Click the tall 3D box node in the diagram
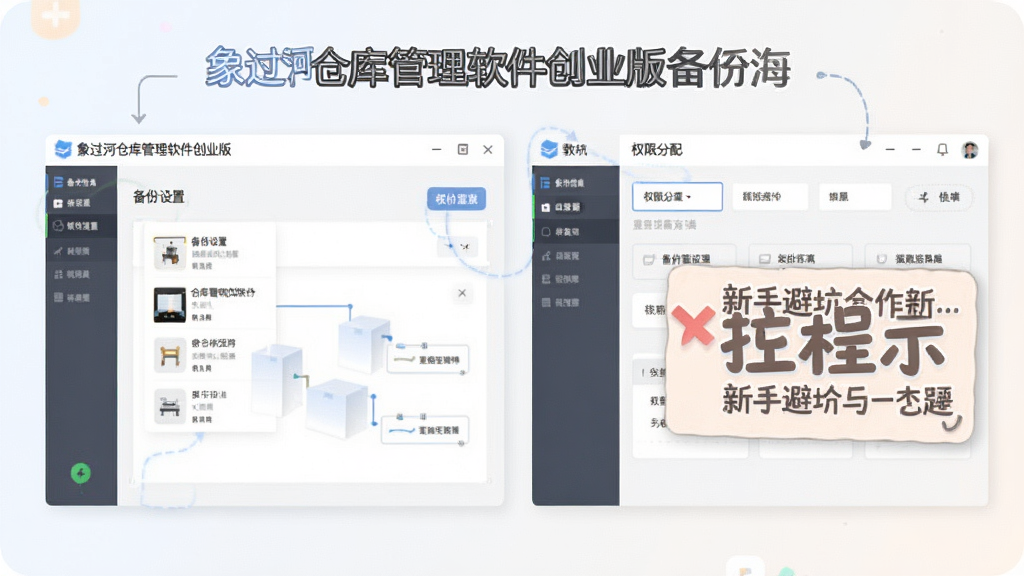1024x576 pixels. (x=277, y=381)
